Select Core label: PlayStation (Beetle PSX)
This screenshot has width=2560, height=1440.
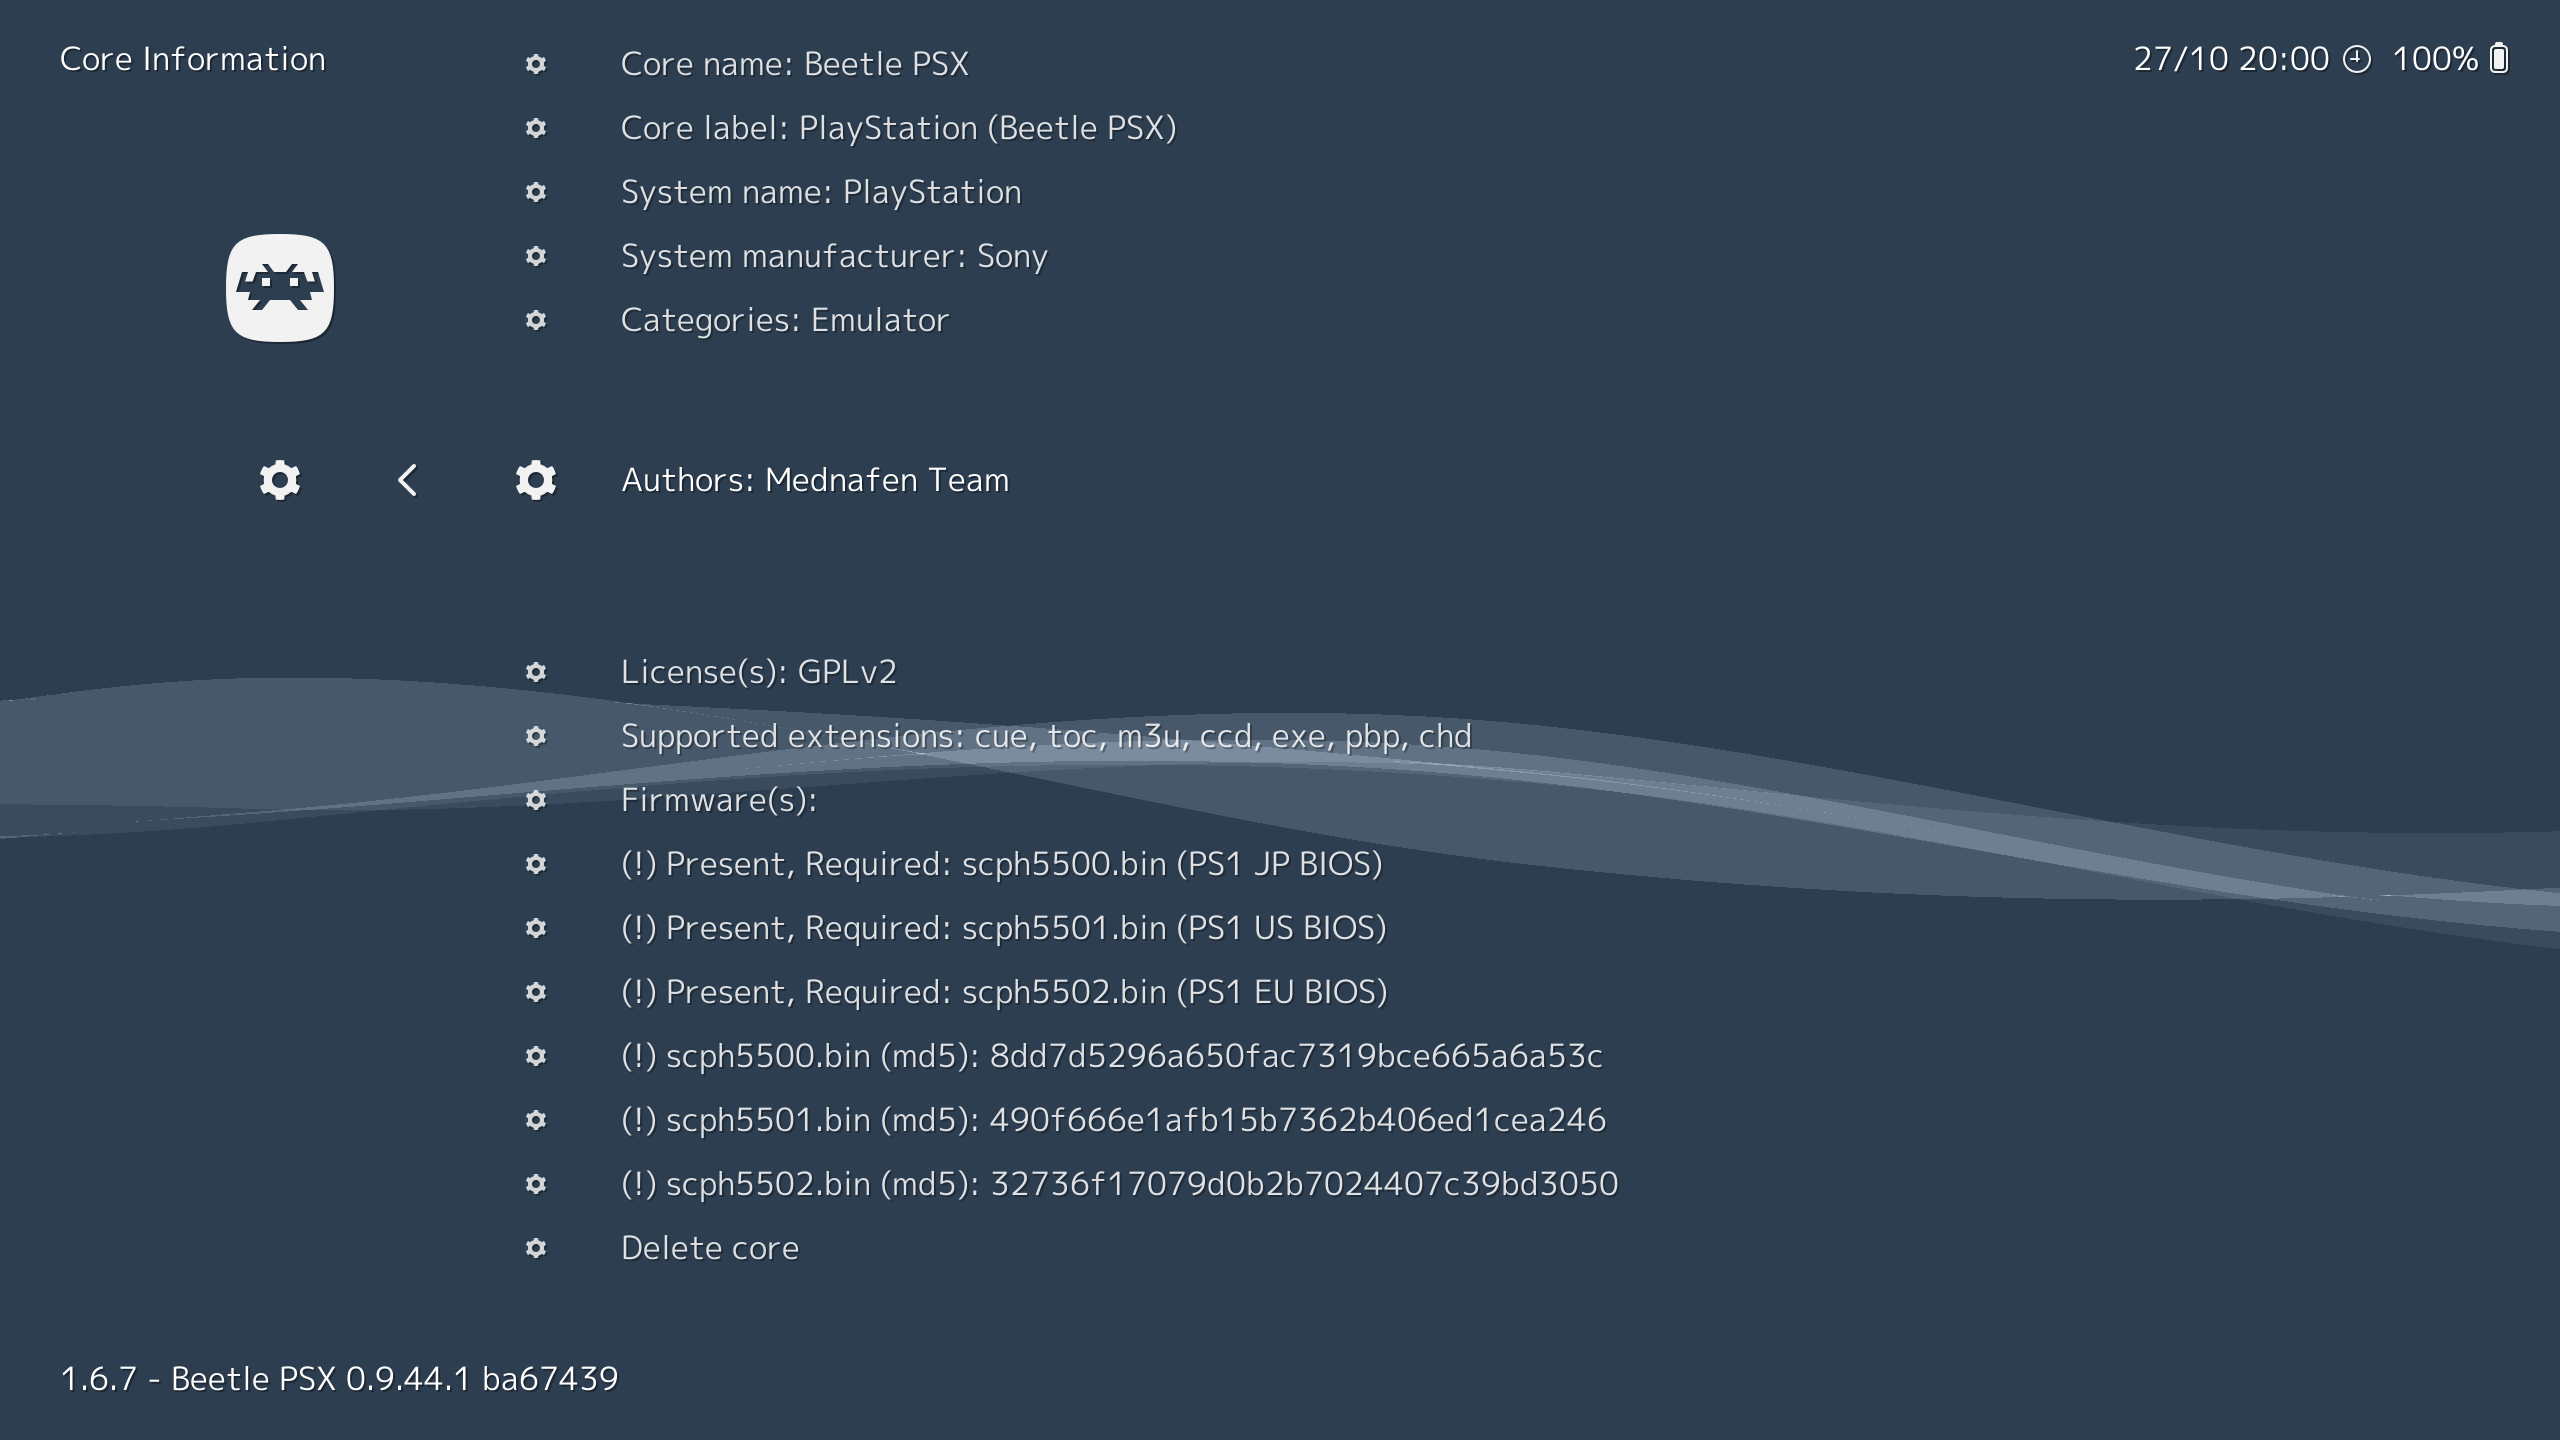898,128
